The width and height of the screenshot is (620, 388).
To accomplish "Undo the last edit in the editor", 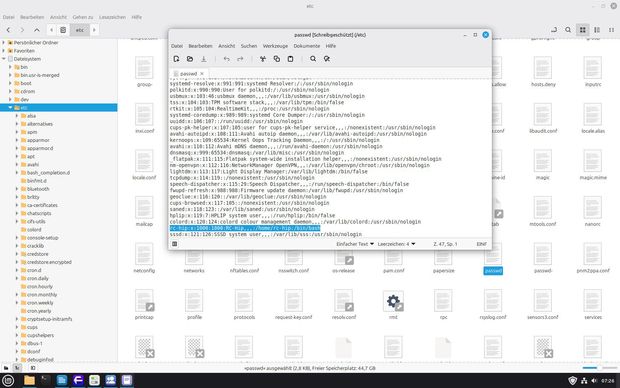I will click(226, 59).
